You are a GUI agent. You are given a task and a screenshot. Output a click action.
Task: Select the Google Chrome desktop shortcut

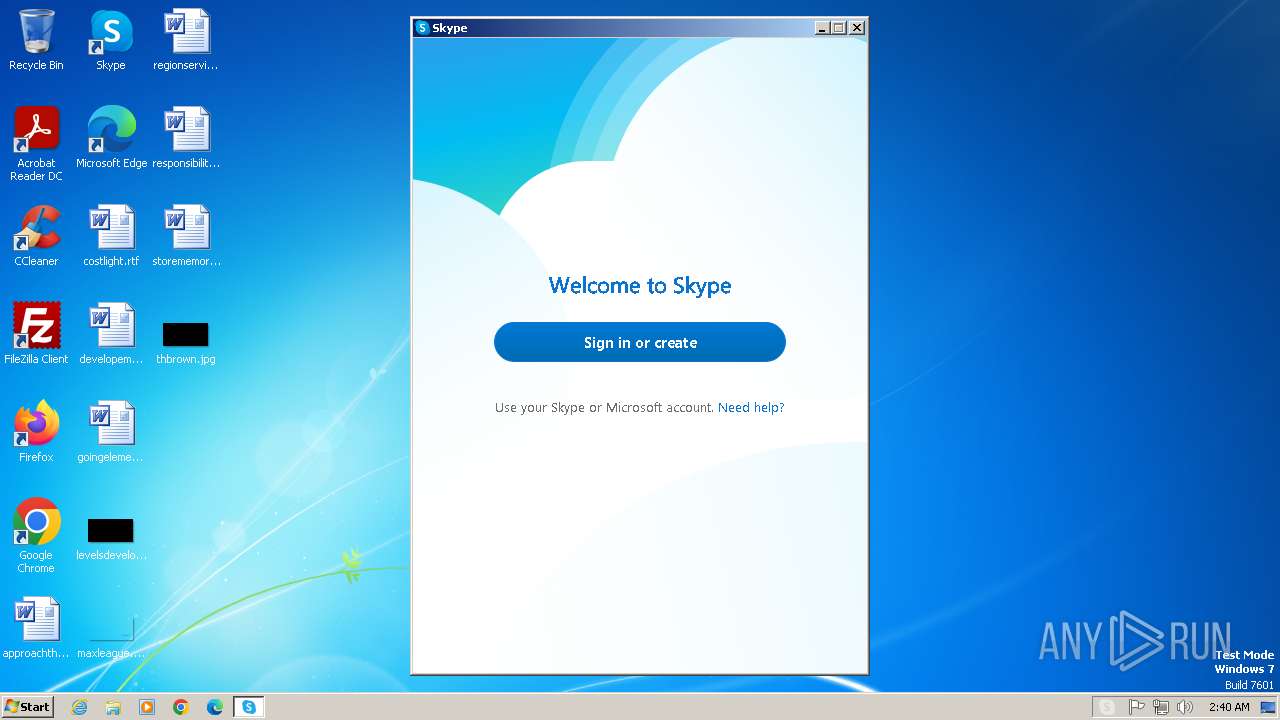(36, 536)
